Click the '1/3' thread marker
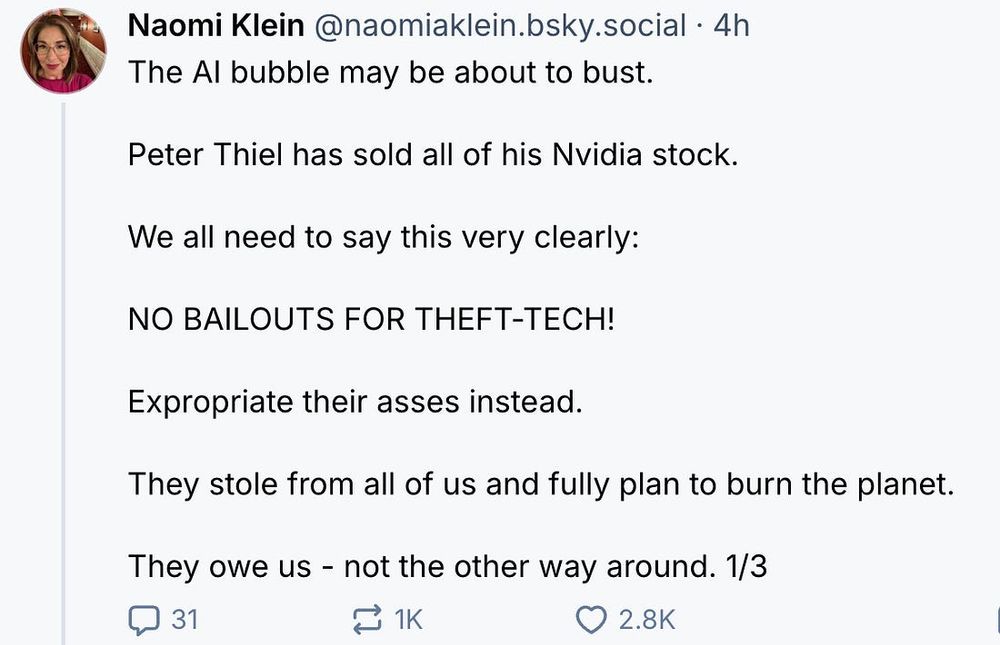The width and height of the screenshot is (1000, 645). pyautogui.click(x=743, y=566)
